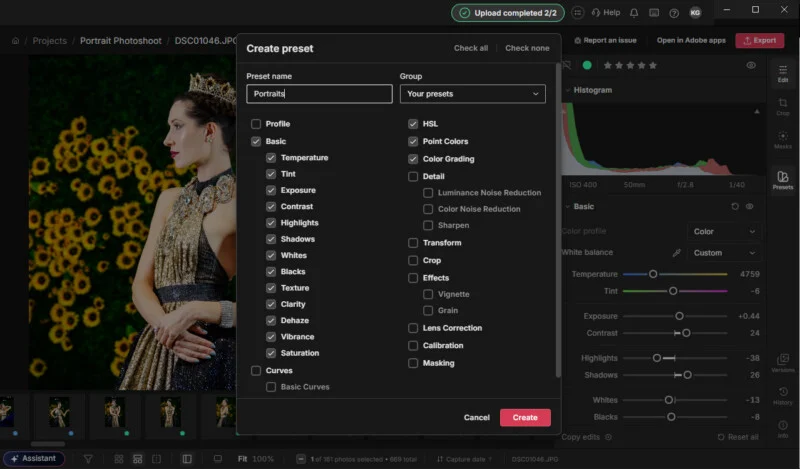
Task: Uncheck the Point Colors checkbox
Action: tap(413, 141)
